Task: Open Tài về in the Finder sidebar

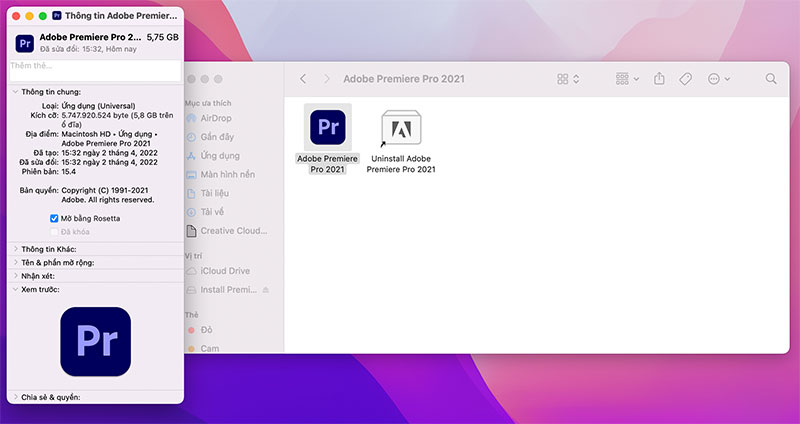Action: point(212,212)
